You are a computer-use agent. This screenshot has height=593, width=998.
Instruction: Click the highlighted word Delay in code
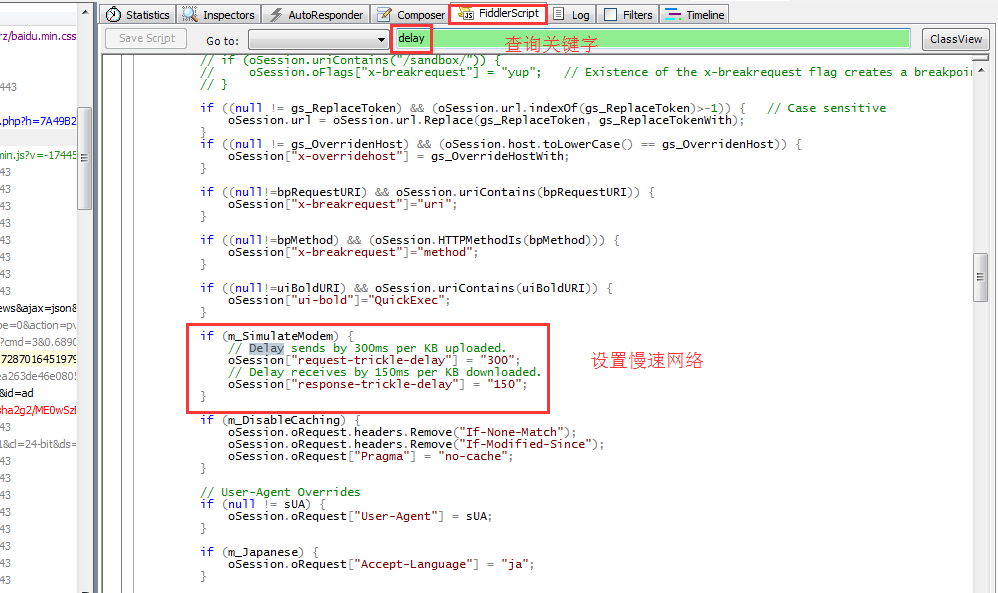266,348
